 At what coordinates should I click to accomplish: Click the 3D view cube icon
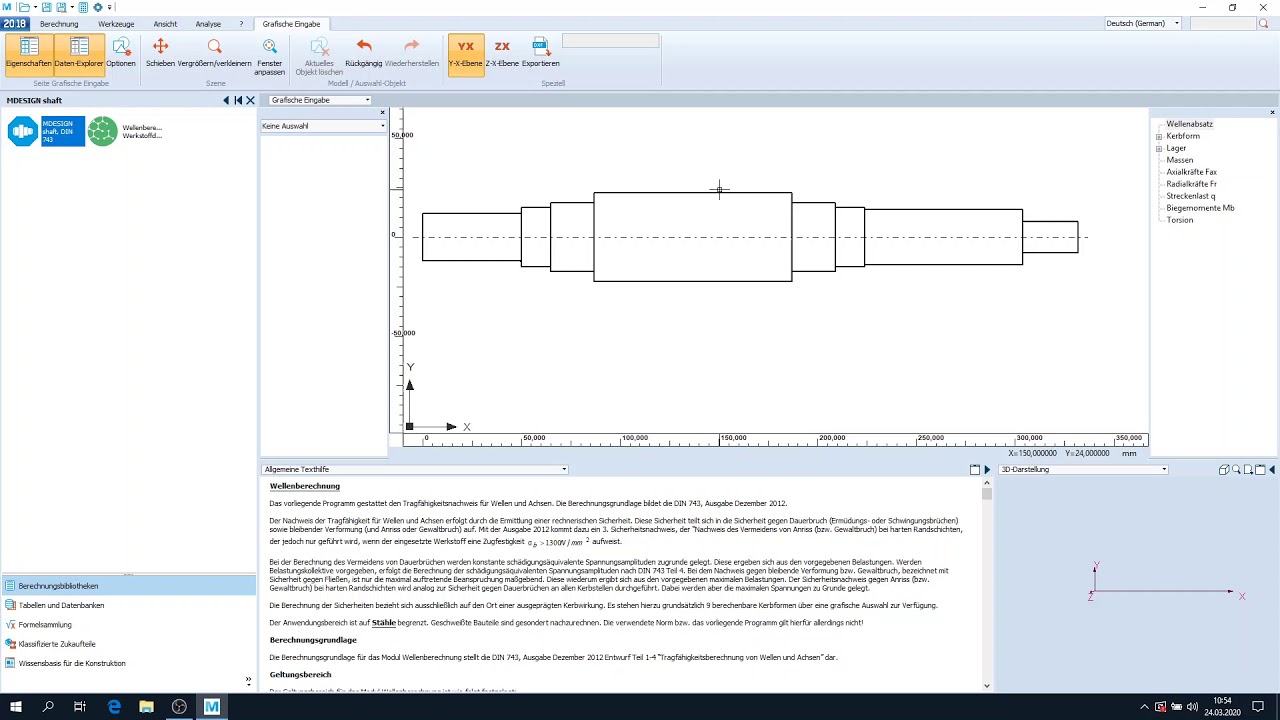coord(1224,469)
